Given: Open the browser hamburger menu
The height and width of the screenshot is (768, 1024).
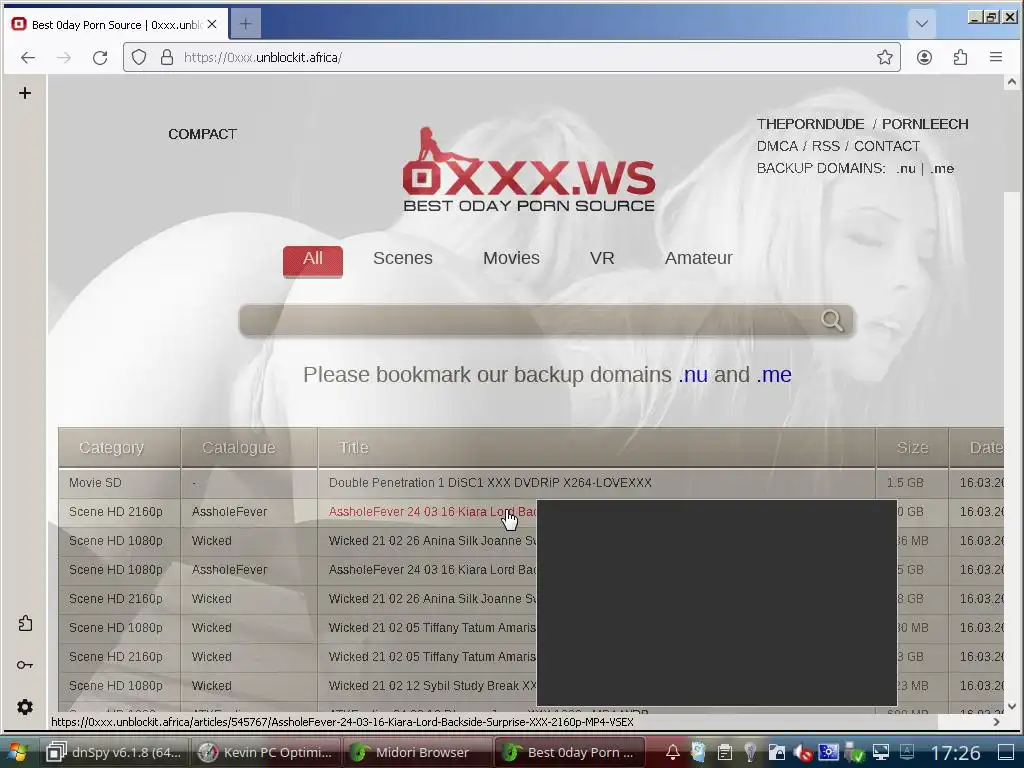Looking at the screenshot, I should pos(995,57).
